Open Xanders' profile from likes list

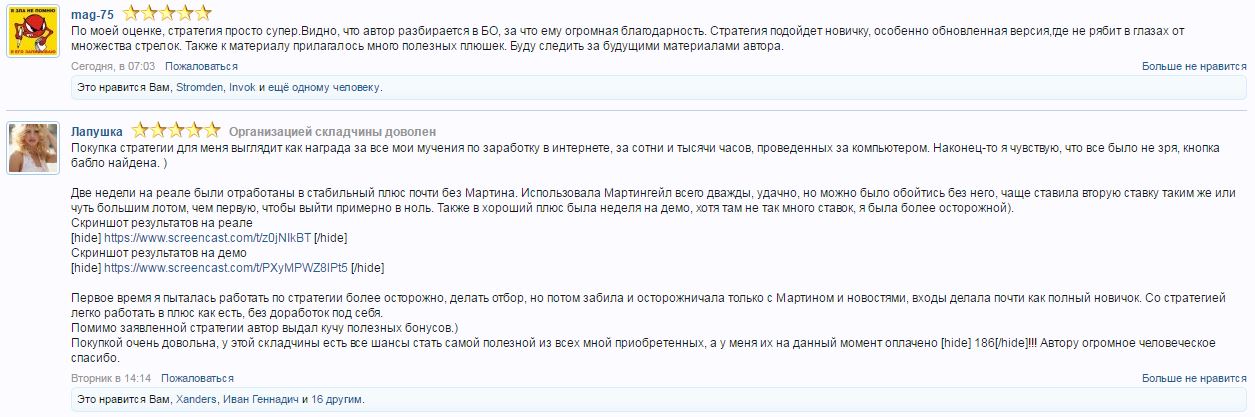click(x=198, y=400)
